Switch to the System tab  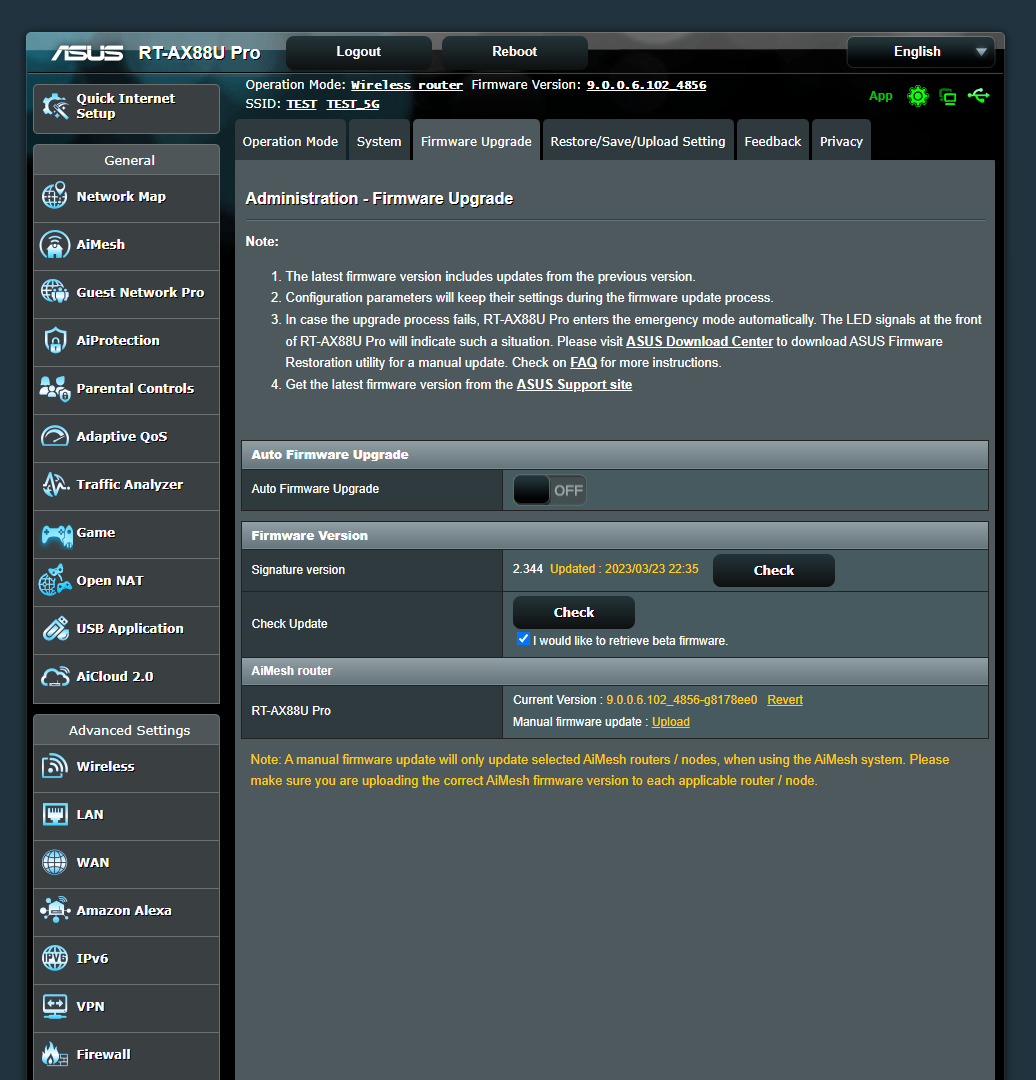coord(379,141)
